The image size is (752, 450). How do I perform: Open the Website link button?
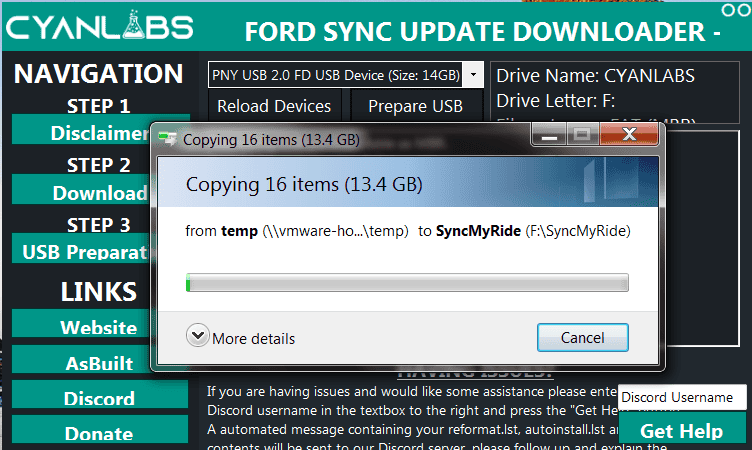[82, 323]
